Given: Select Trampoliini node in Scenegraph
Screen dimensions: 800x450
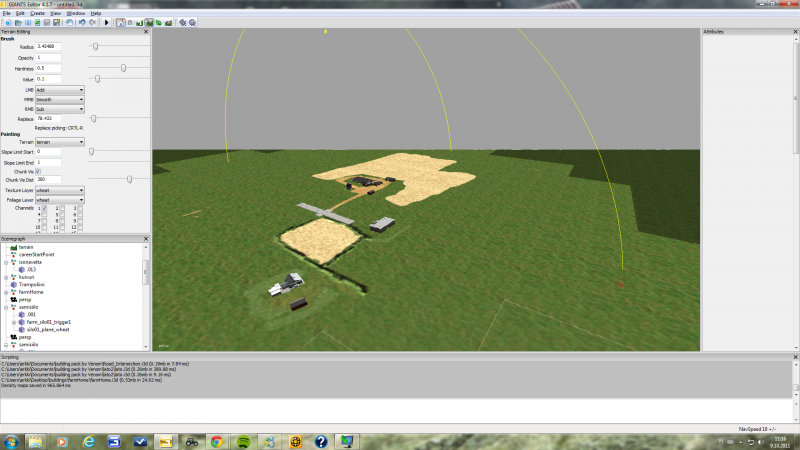Looking at the screenshot, I should pos(32,285).
